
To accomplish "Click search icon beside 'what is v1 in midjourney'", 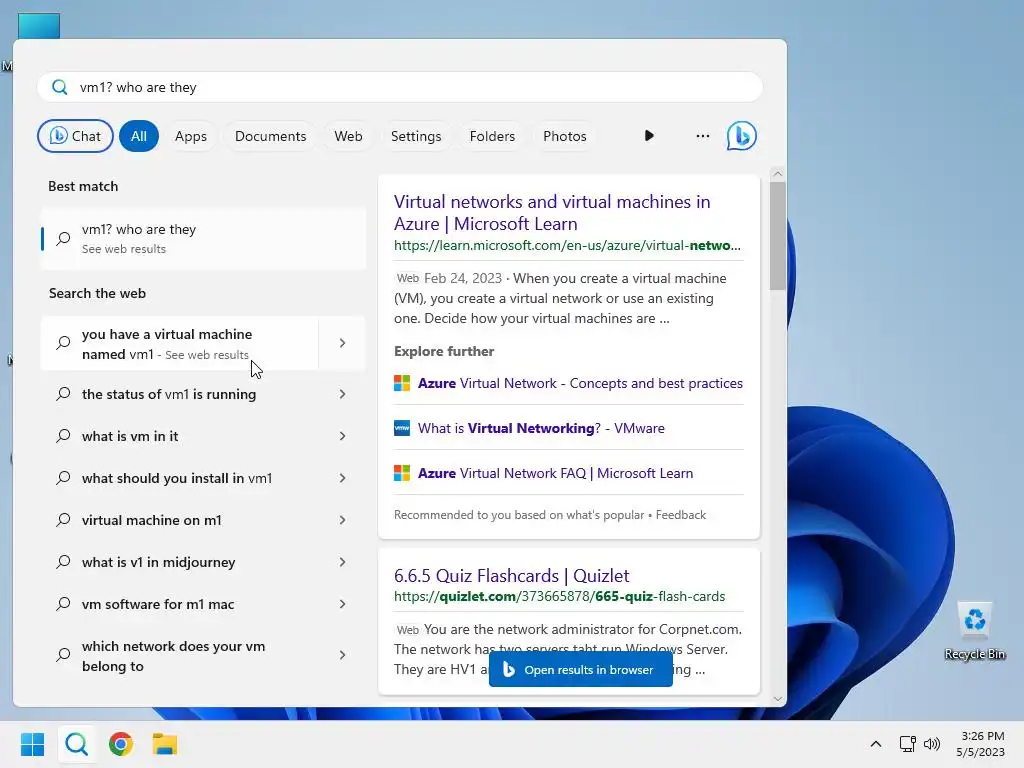I will [63, 562].
